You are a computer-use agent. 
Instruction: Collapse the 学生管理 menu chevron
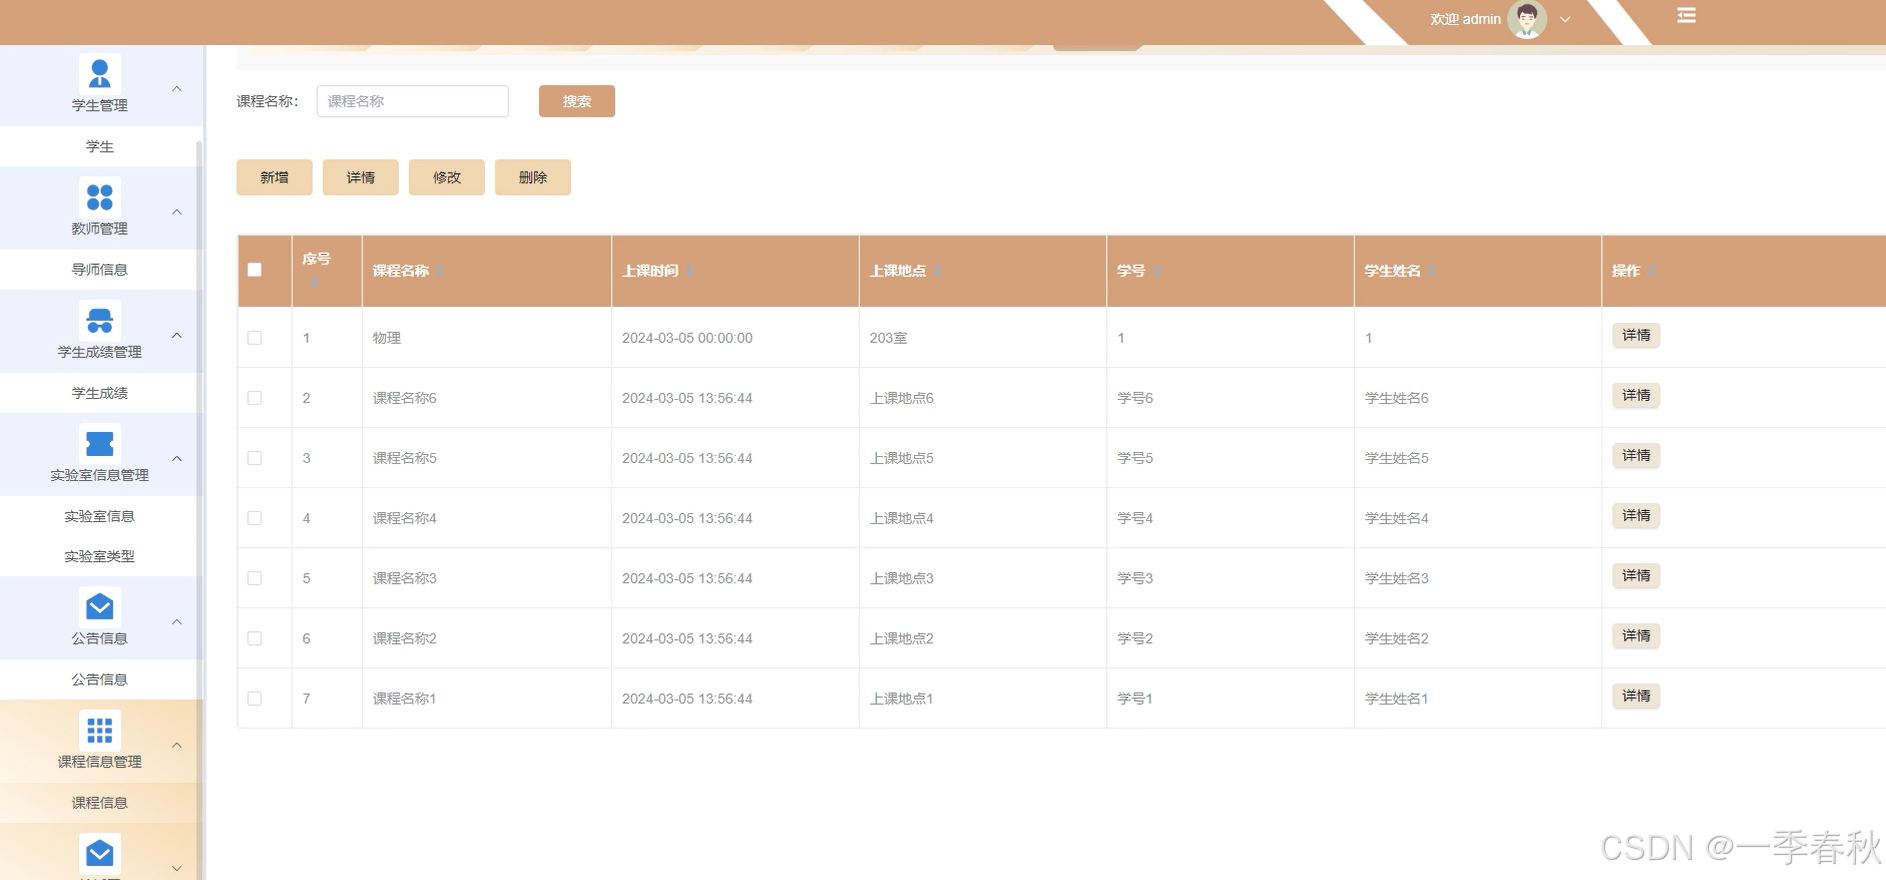coord(177,89)
